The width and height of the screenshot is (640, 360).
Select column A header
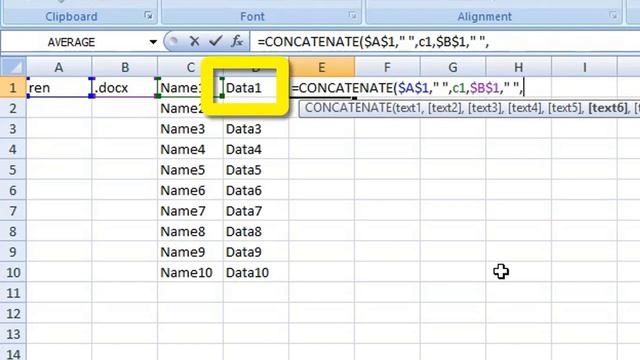(x=59, y=67)
